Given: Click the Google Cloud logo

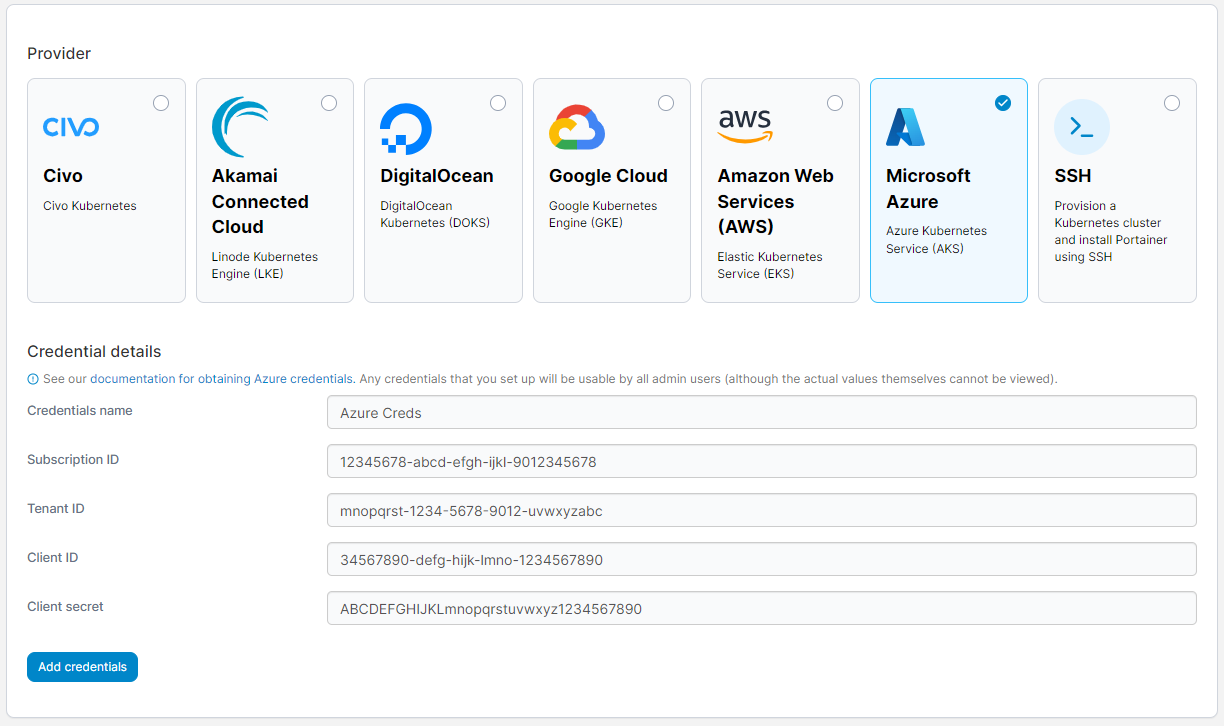Looking at the screenshot, I should point(575,126).
